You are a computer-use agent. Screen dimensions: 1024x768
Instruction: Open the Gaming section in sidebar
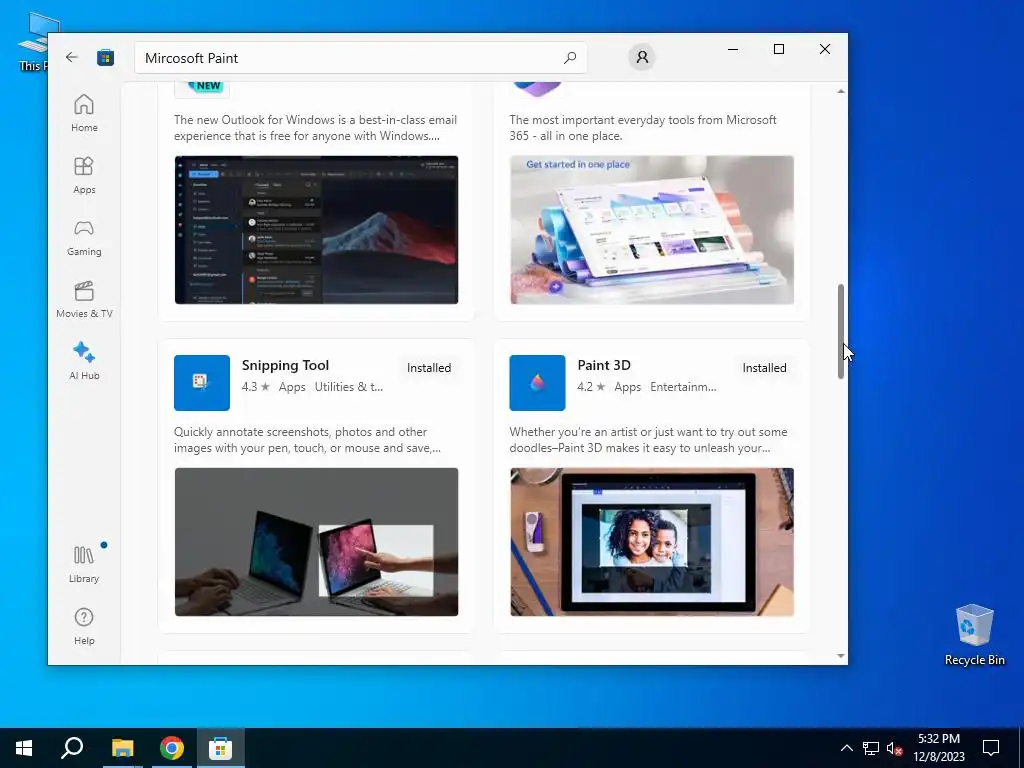84,237
